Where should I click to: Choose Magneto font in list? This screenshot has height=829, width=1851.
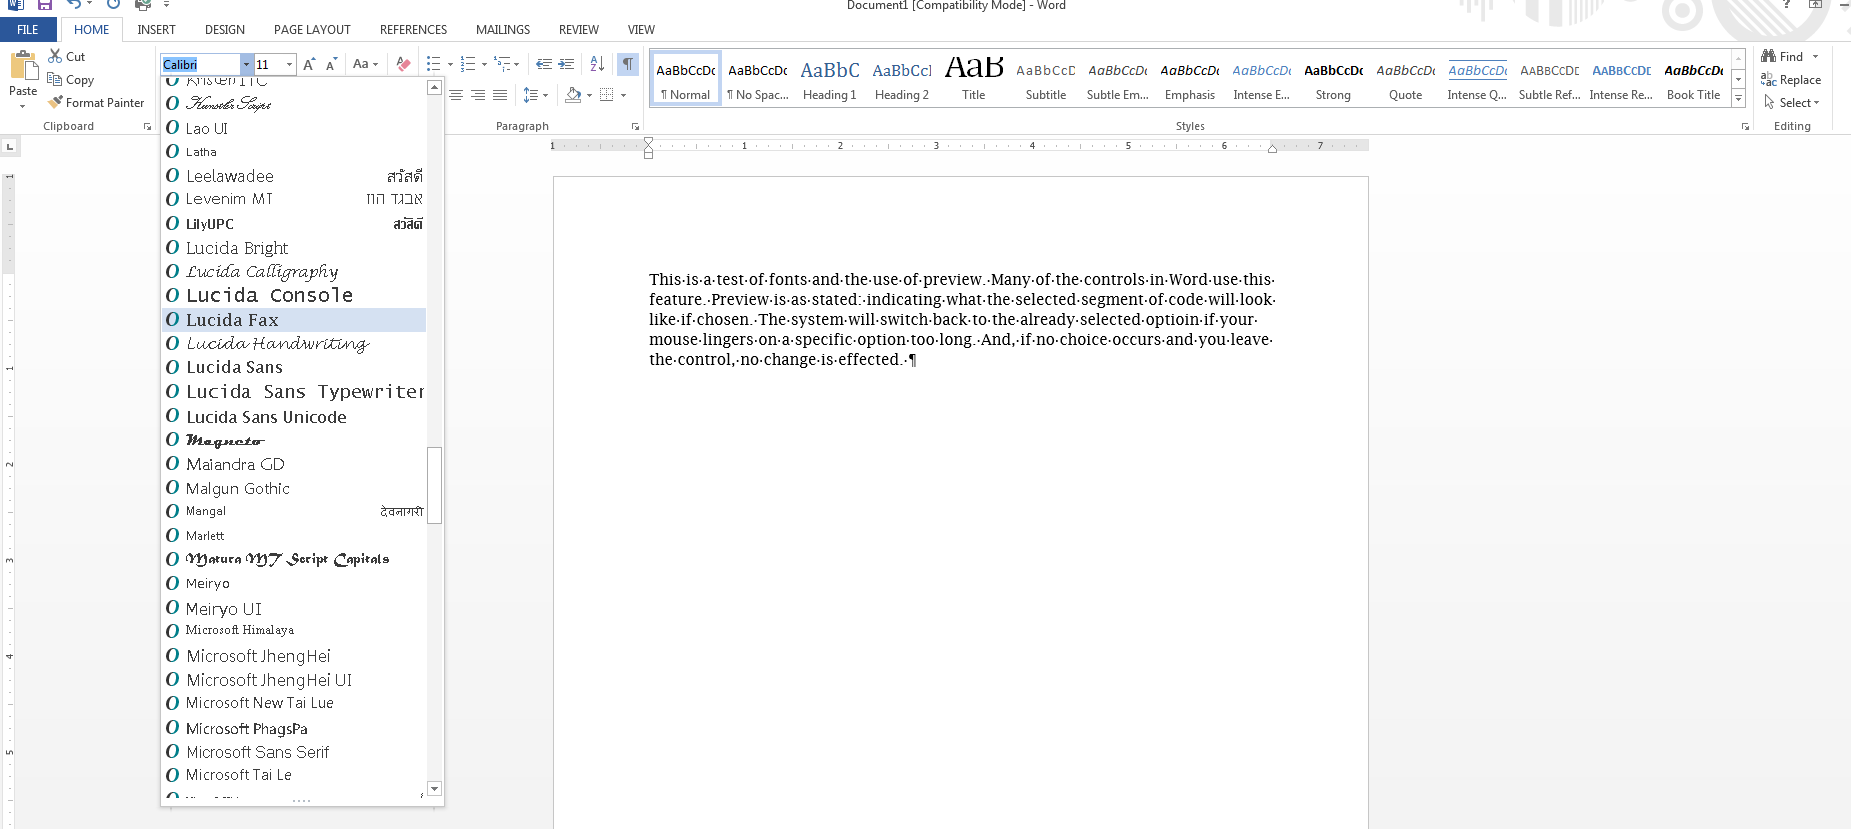(294, 440)
